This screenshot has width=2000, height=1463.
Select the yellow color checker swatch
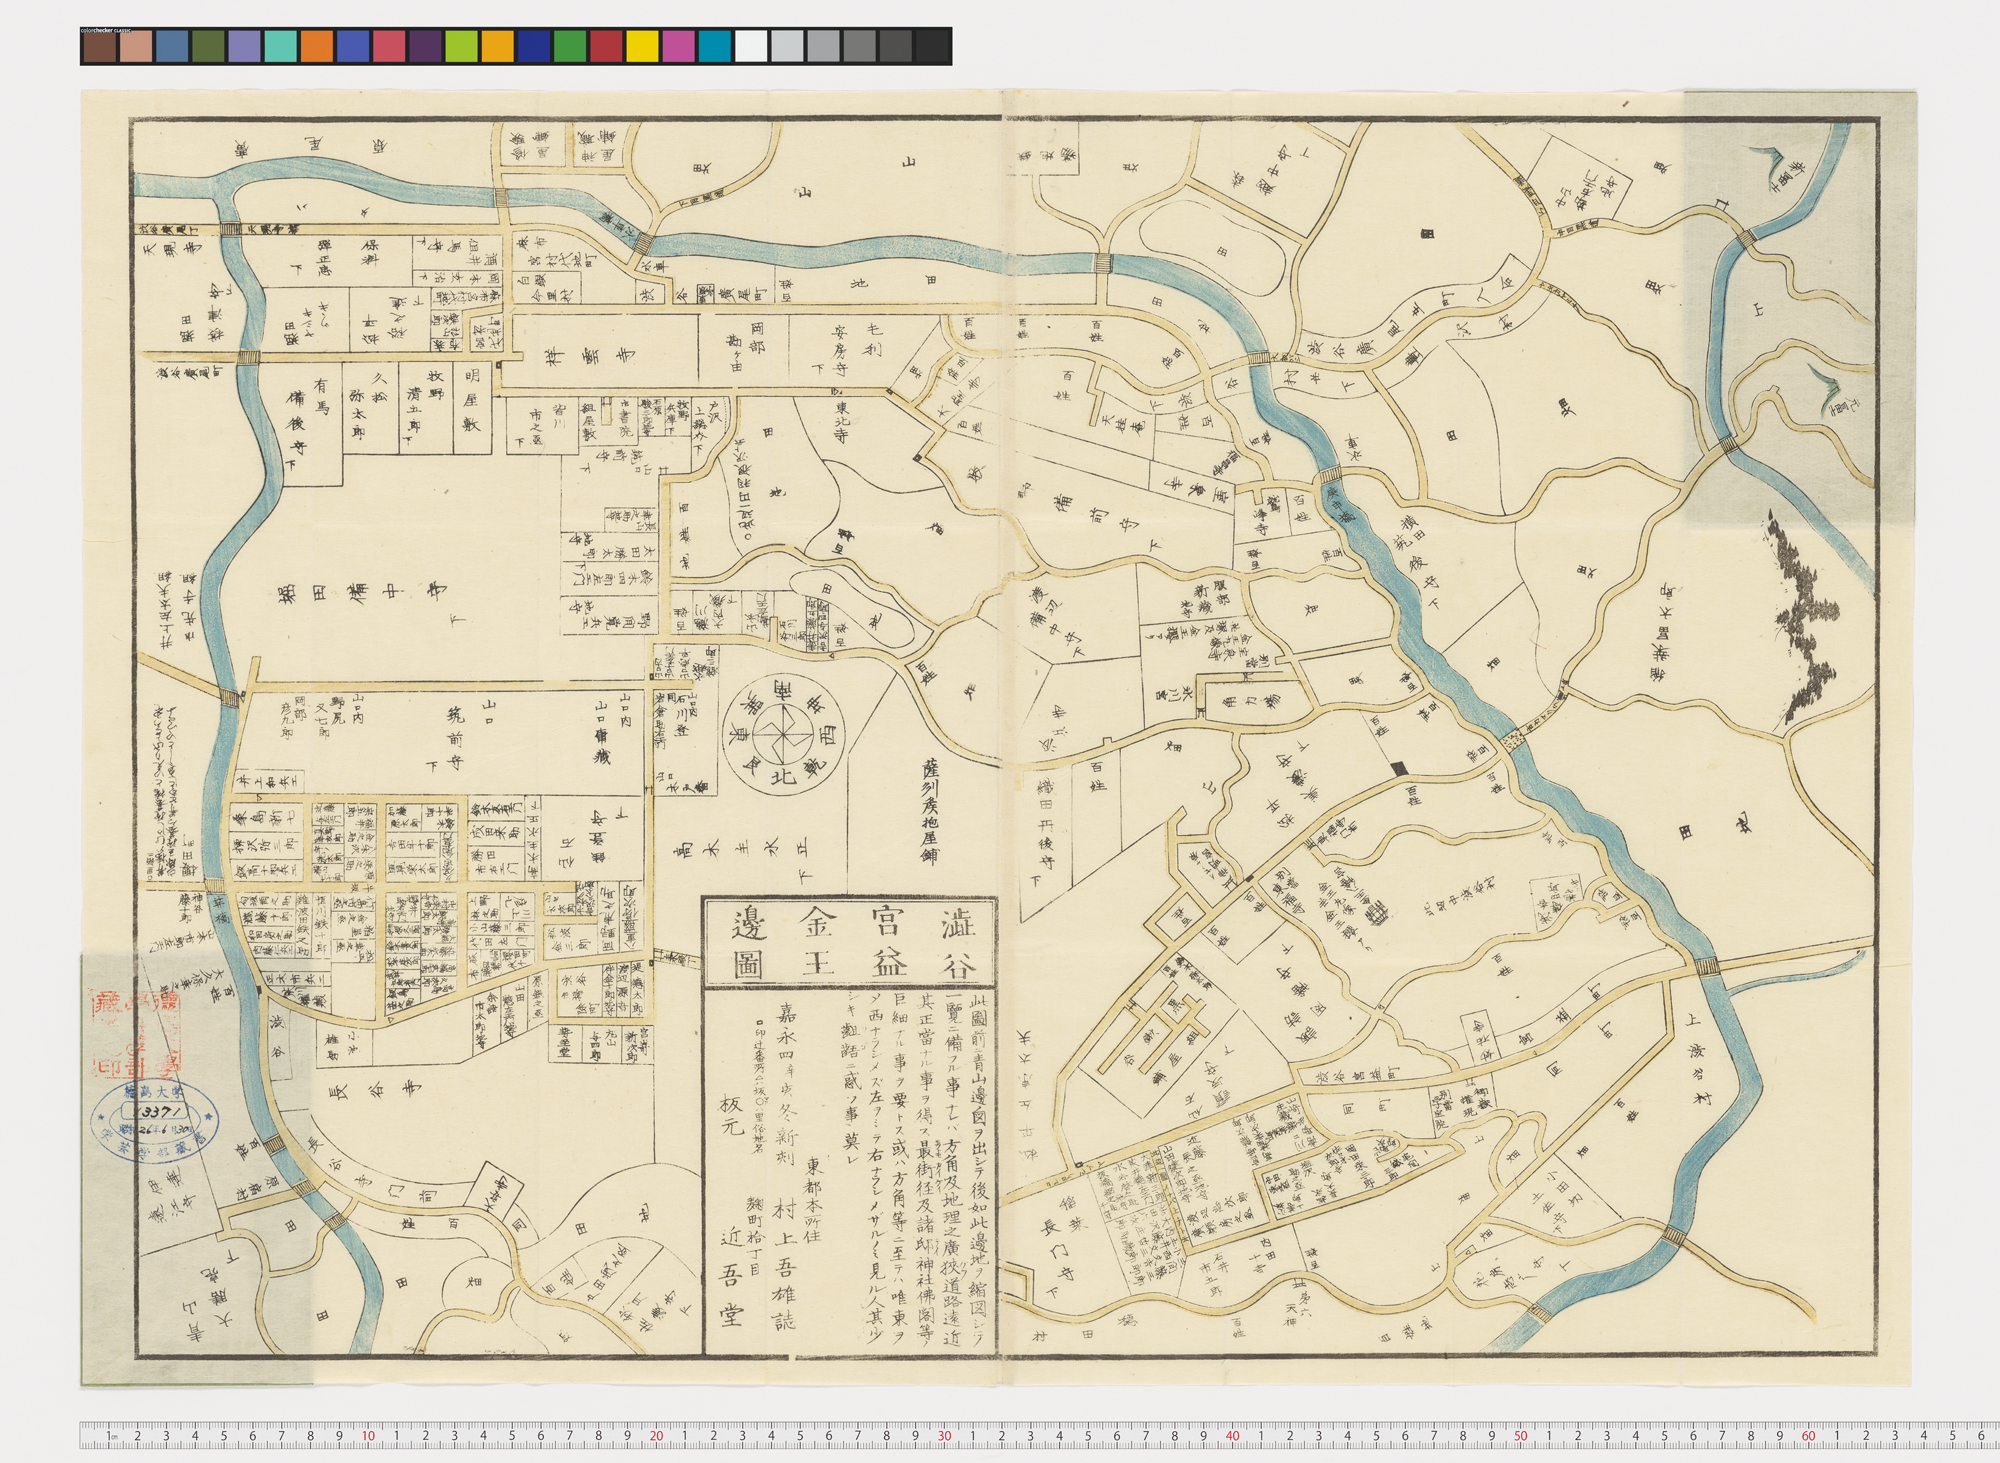642,47
